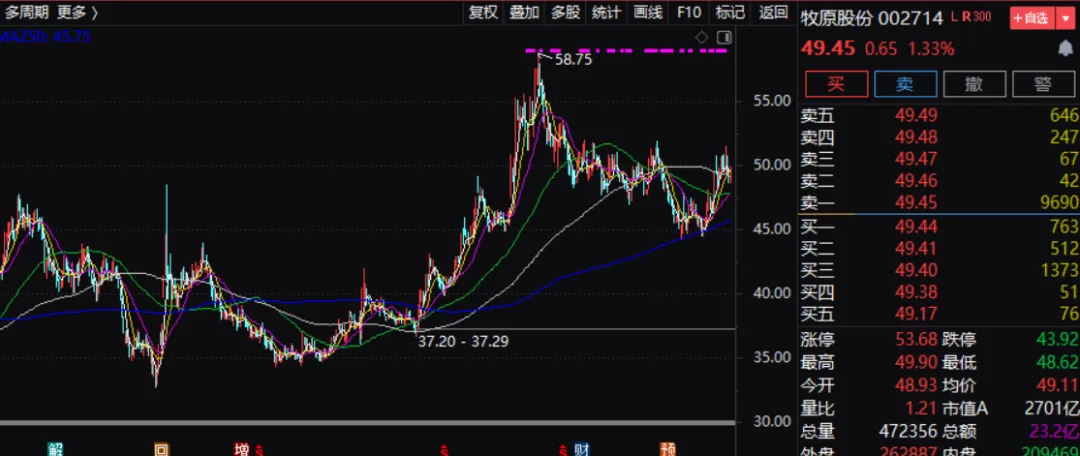Screen dimensions: 1080x456
Task: Click the 卖一 ask row with 9690 volume
Action: [939, 203]
